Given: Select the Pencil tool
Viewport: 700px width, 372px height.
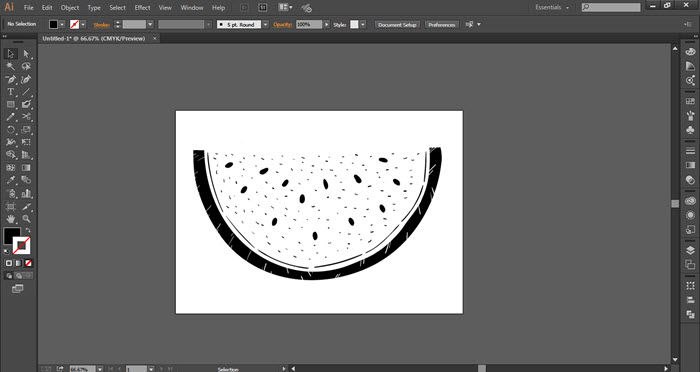Looking at the screenshot, I should pos(10,117).
